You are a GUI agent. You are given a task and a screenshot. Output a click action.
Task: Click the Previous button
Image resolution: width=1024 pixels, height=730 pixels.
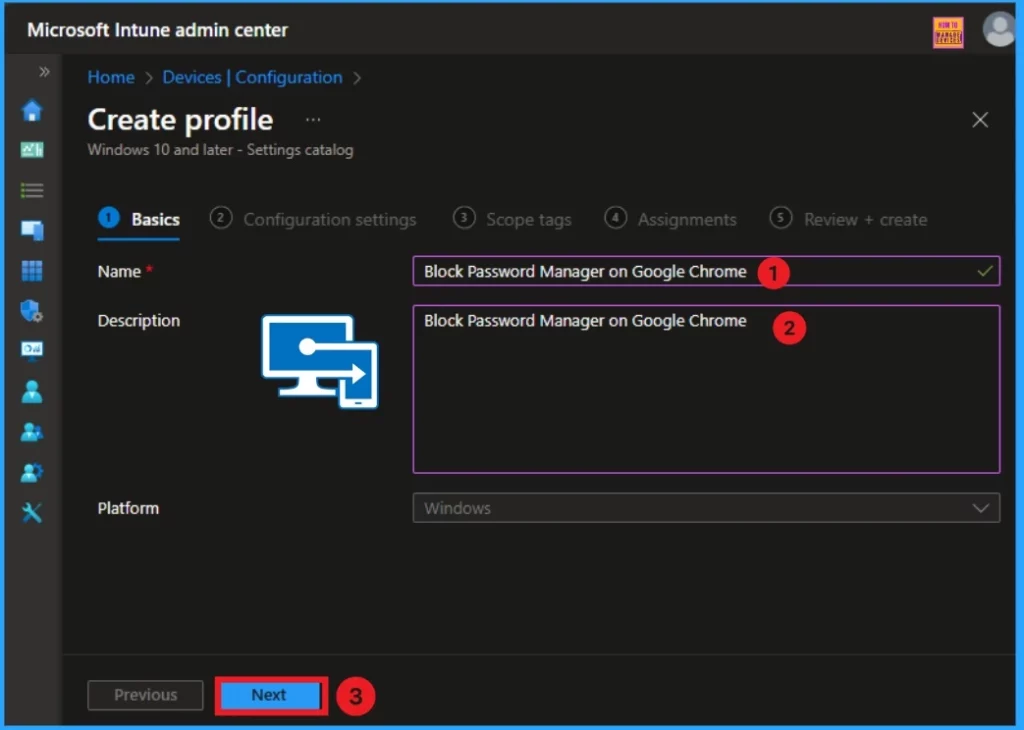146,695
